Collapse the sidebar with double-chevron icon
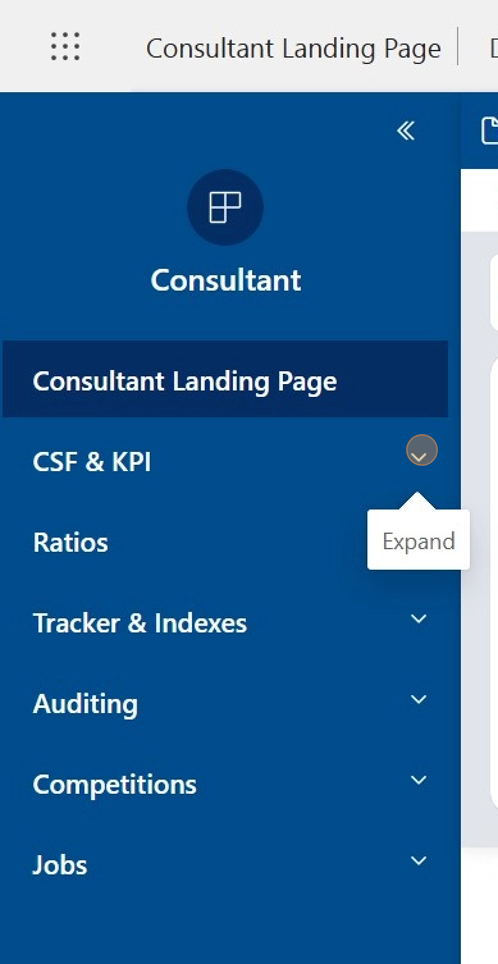Viewport: 498px width, 964px height. 406,130
